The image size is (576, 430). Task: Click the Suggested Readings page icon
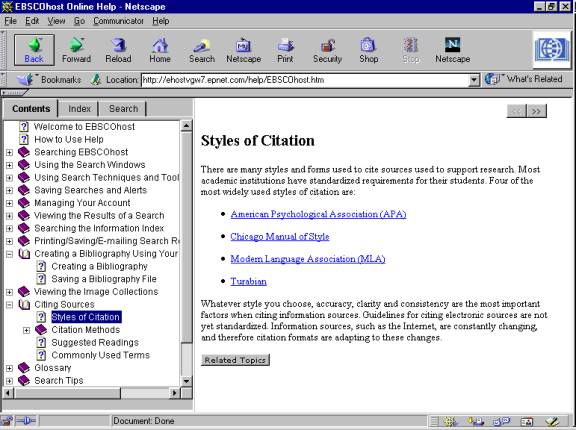tap(41, 342)
